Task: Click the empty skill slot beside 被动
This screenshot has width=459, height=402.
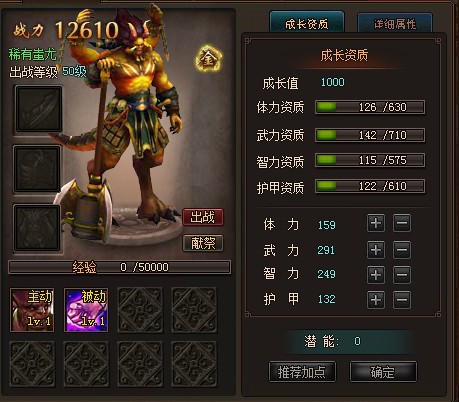Action: 140,310
